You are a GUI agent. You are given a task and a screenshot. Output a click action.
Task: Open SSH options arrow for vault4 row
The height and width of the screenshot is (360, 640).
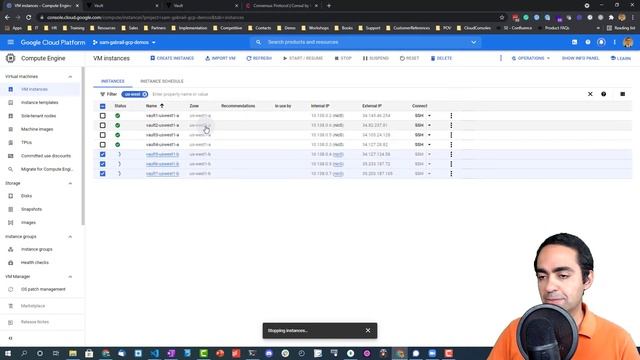click(429, 144)
